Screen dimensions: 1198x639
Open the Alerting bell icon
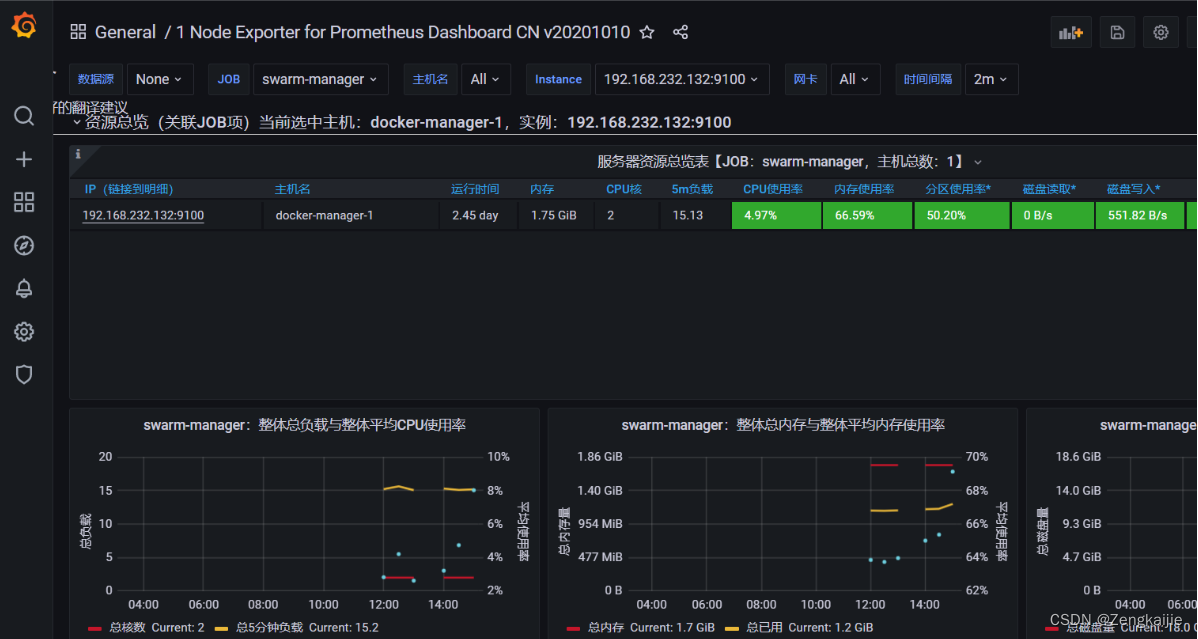point(24,288)
